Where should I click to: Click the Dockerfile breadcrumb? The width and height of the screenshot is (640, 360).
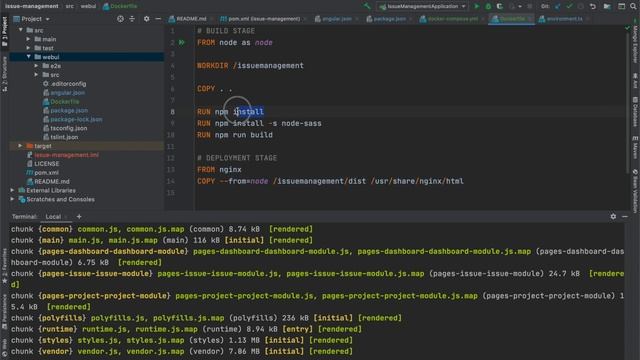[x=120, y=7]
